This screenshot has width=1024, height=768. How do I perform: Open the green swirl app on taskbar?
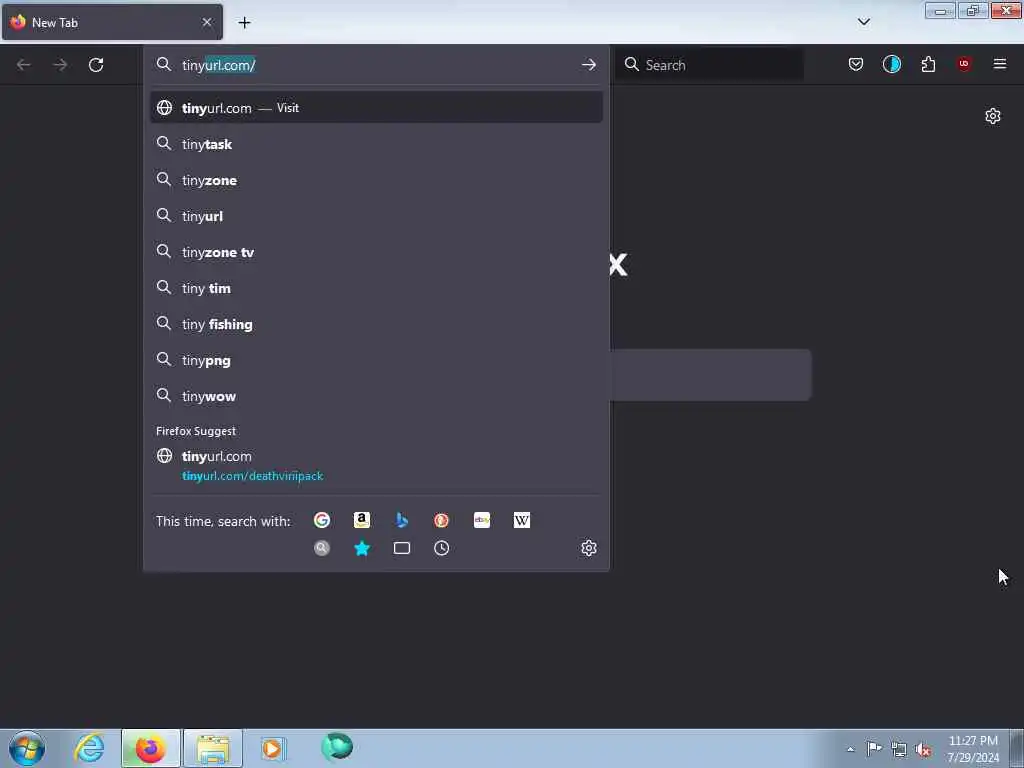(x=337, y=747)
